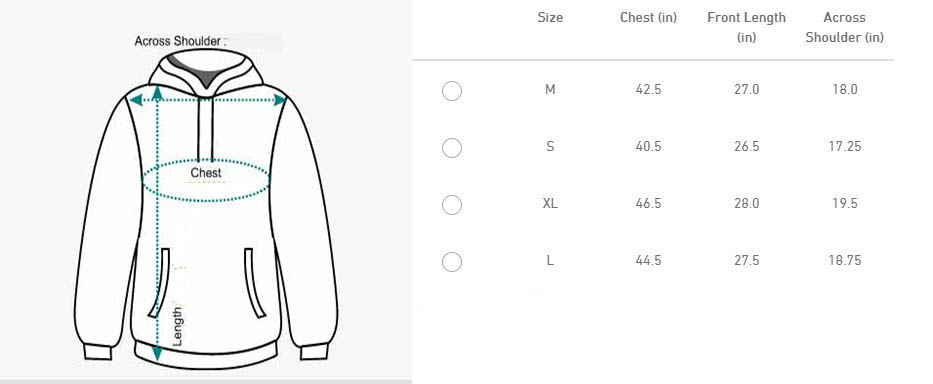Image resolution: width=933 pixels, height=384 pixels.
Task: Click the vertical Length label on the diagram
Action: [x=178, y=326]
